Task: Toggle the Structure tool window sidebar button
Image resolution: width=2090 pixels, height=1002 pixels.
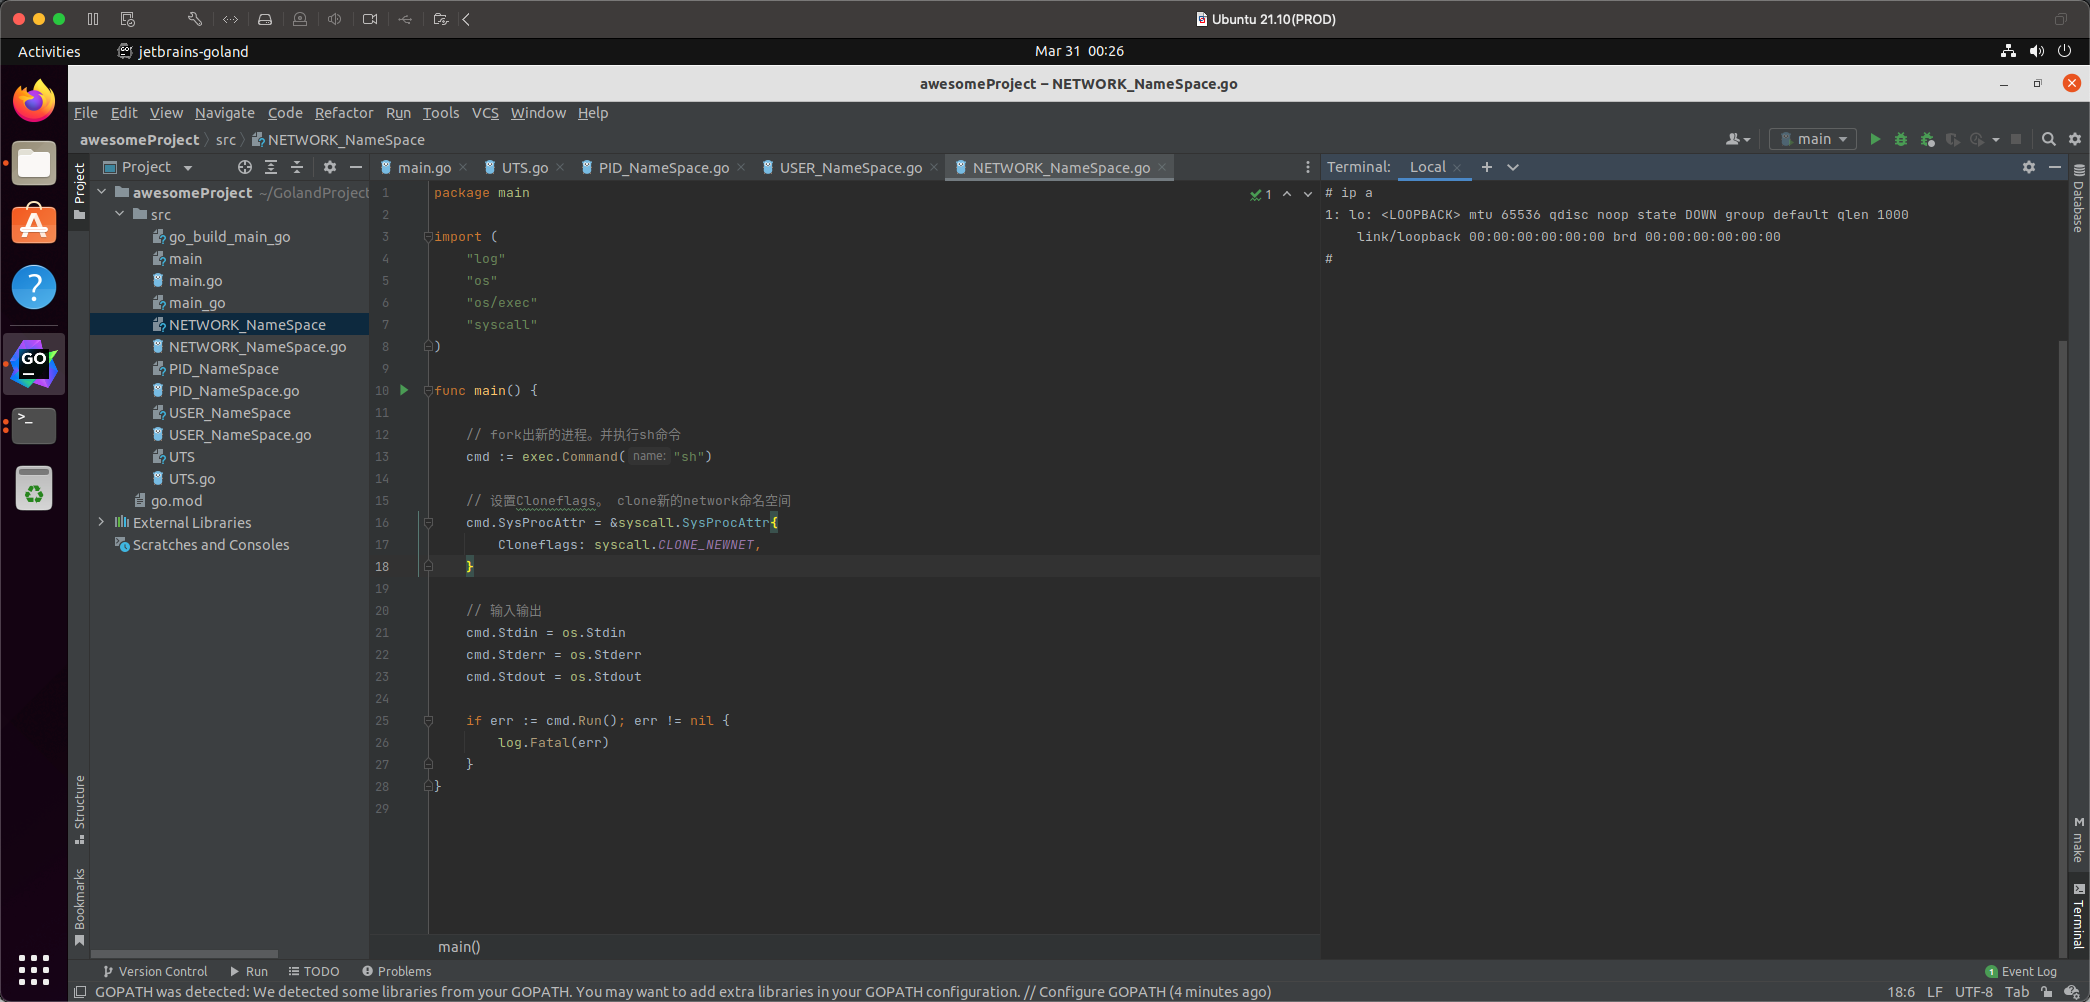Action: coord(80,808)
